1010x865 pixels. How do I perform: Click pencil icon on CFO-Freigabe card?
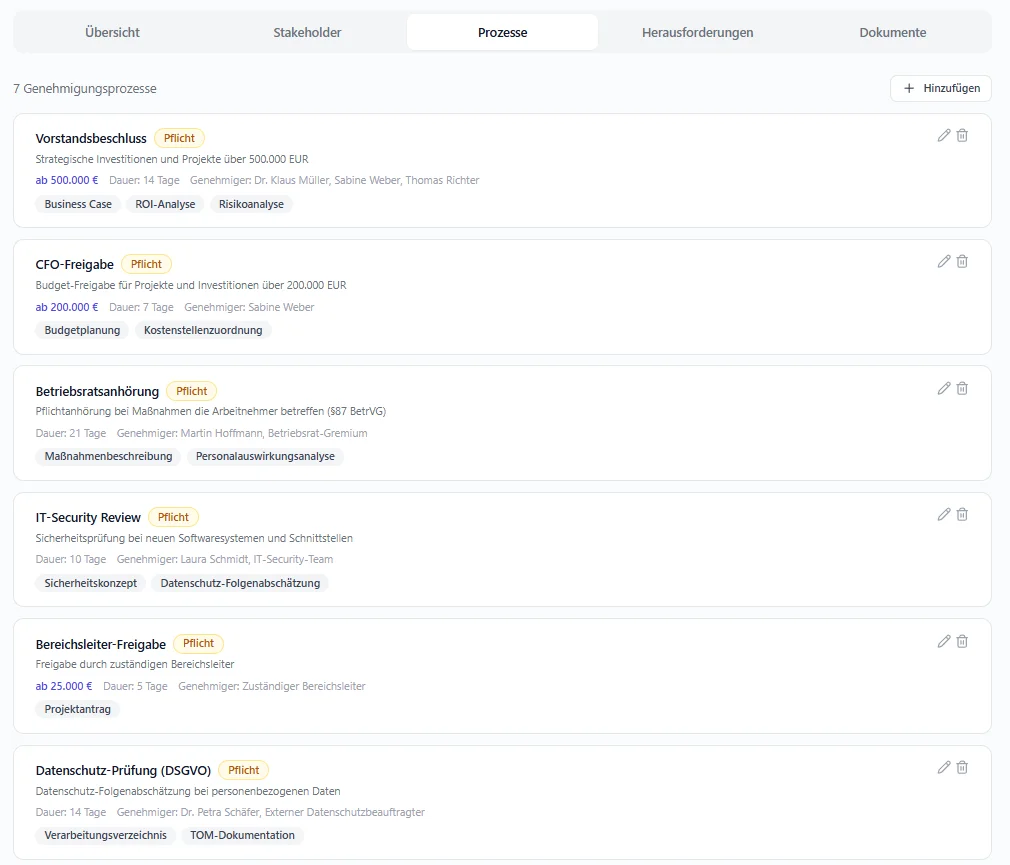943,261
